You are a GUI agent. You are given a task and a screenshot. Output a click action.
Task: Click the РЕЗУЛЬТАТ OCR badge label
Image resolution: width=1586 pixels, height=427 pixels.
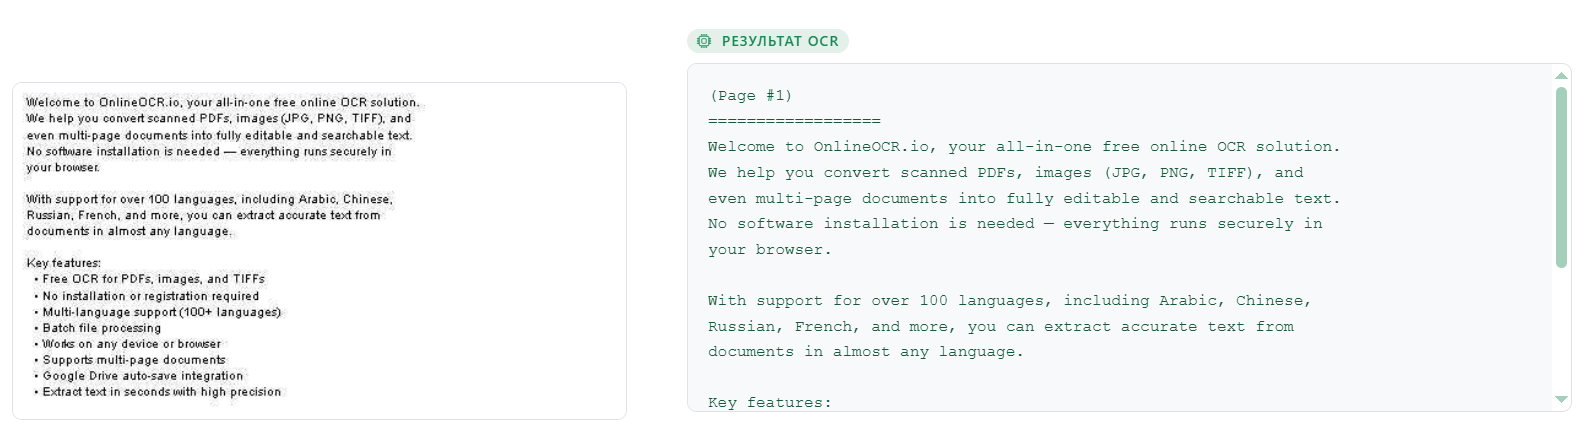(x=780, y=41)
